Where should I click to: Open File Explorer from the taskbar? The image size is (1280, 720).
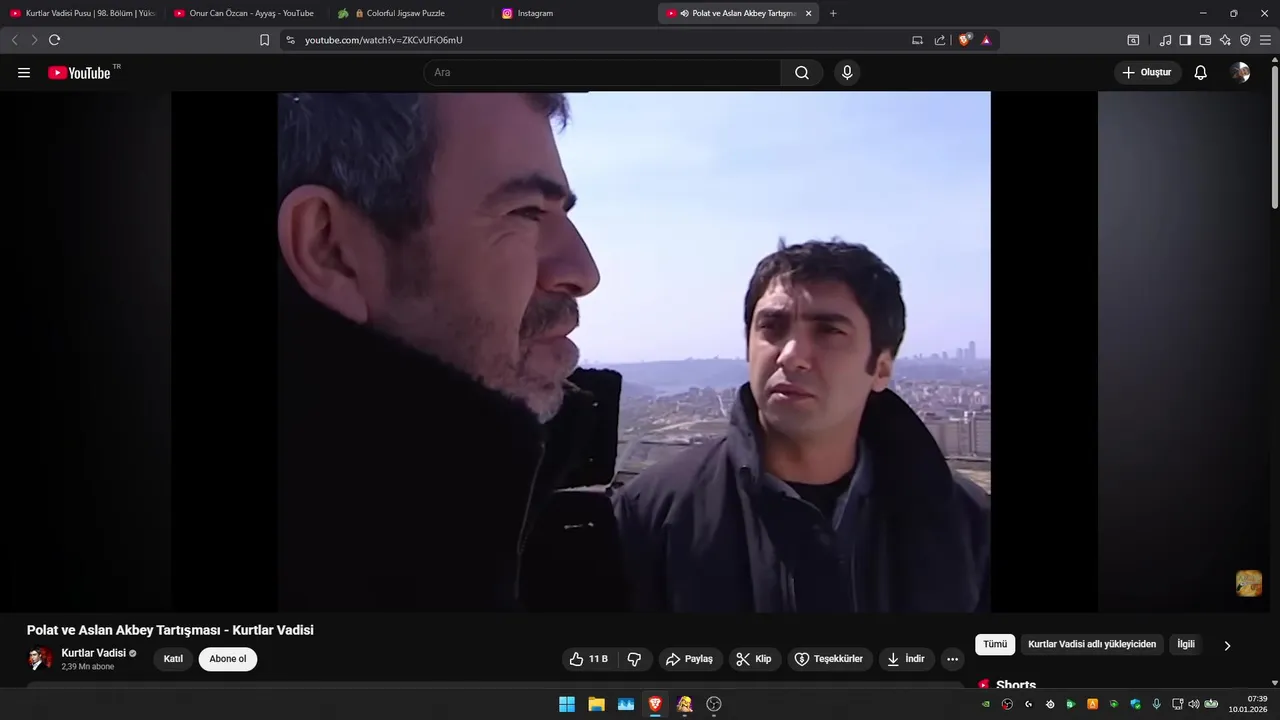596,704
